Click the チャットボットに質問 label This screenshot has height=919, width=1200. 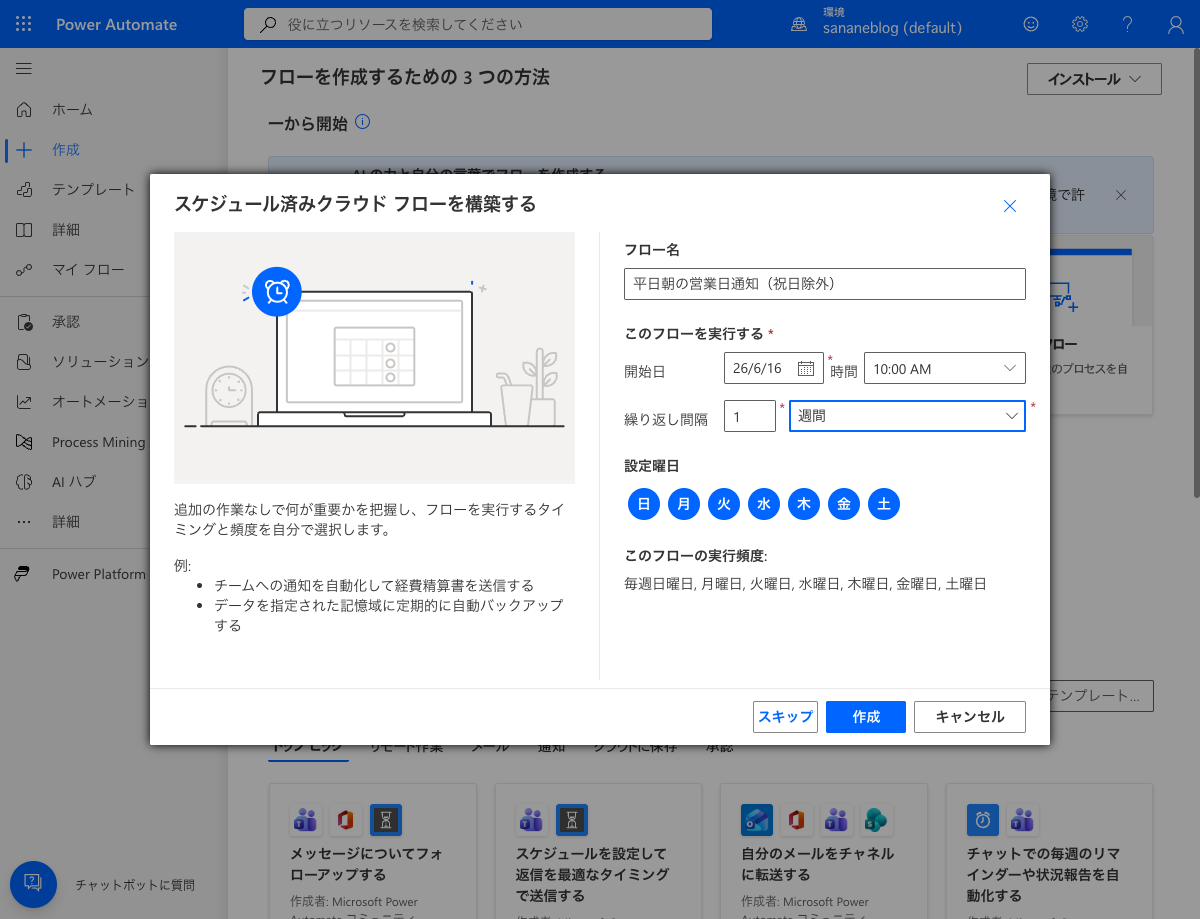(x=135, y=884)
